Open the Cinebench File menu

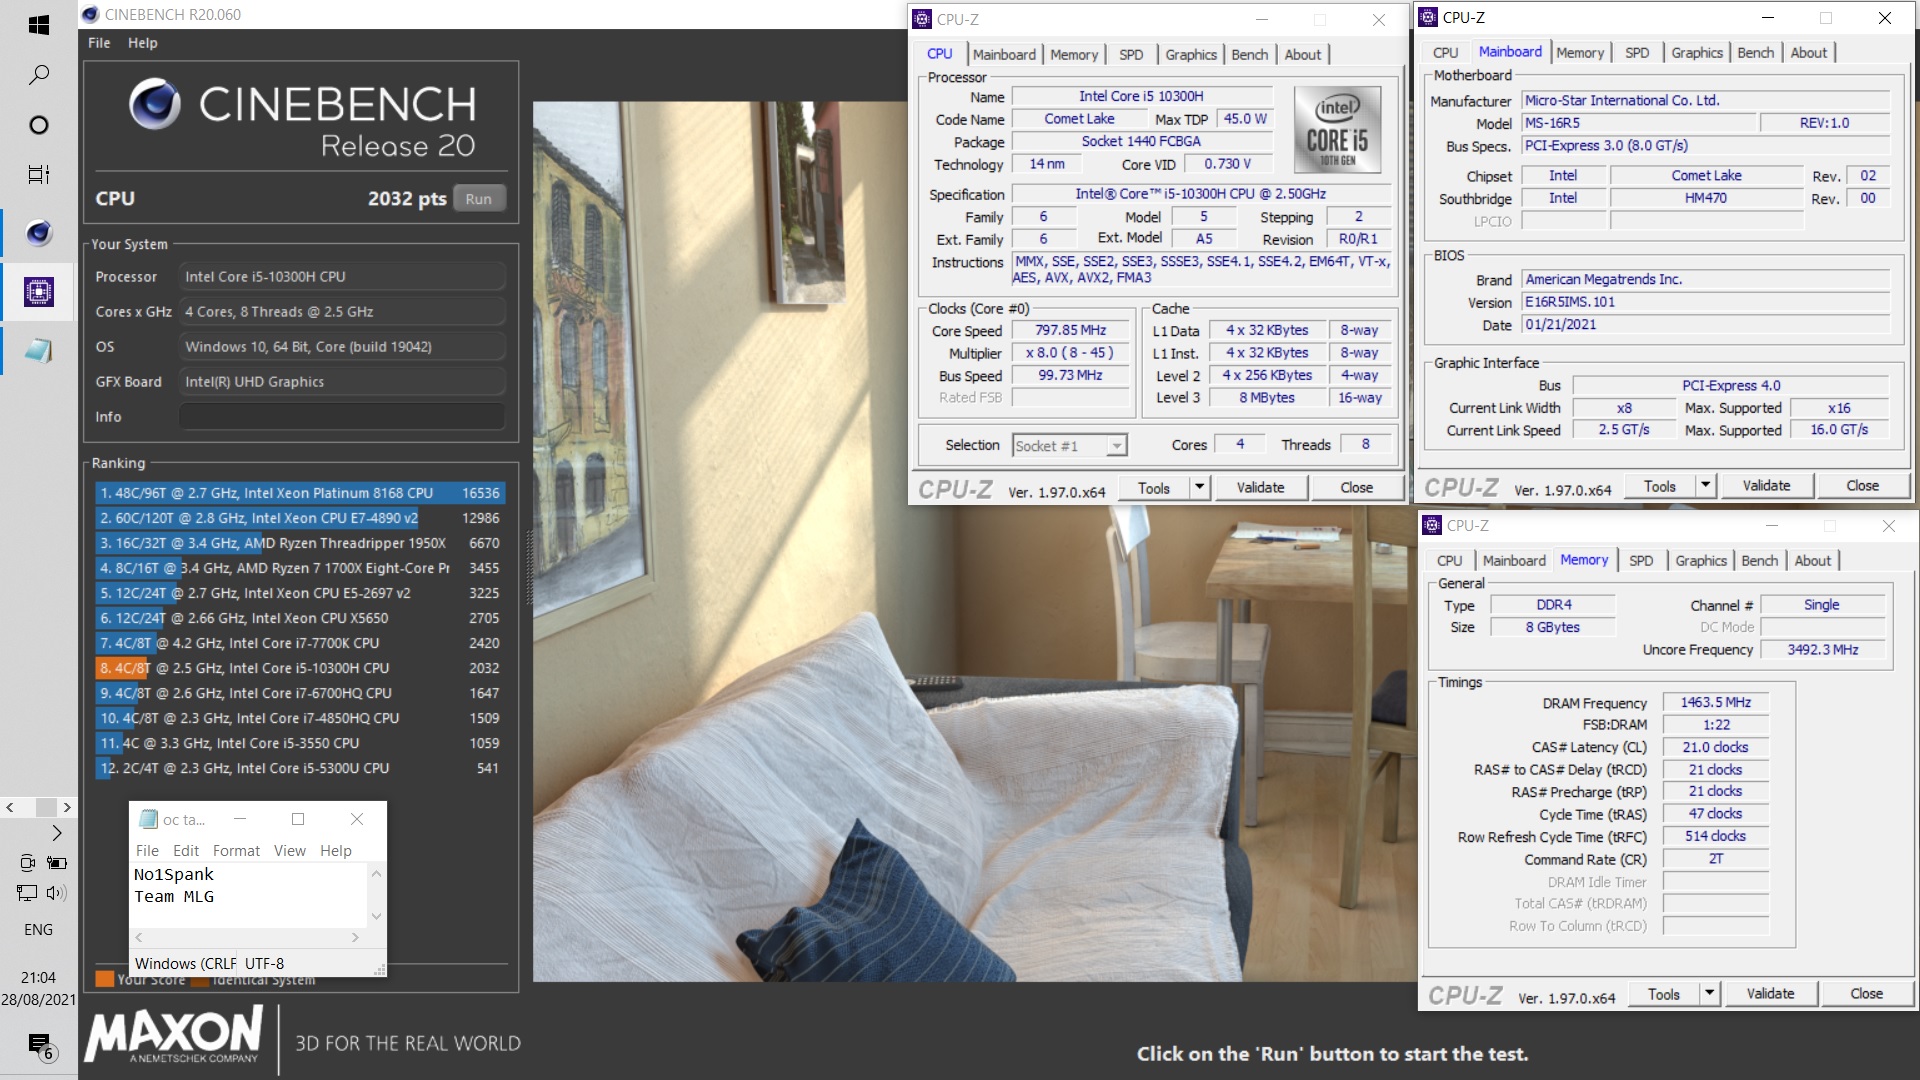pyautogui.click(x=99, y=43)
